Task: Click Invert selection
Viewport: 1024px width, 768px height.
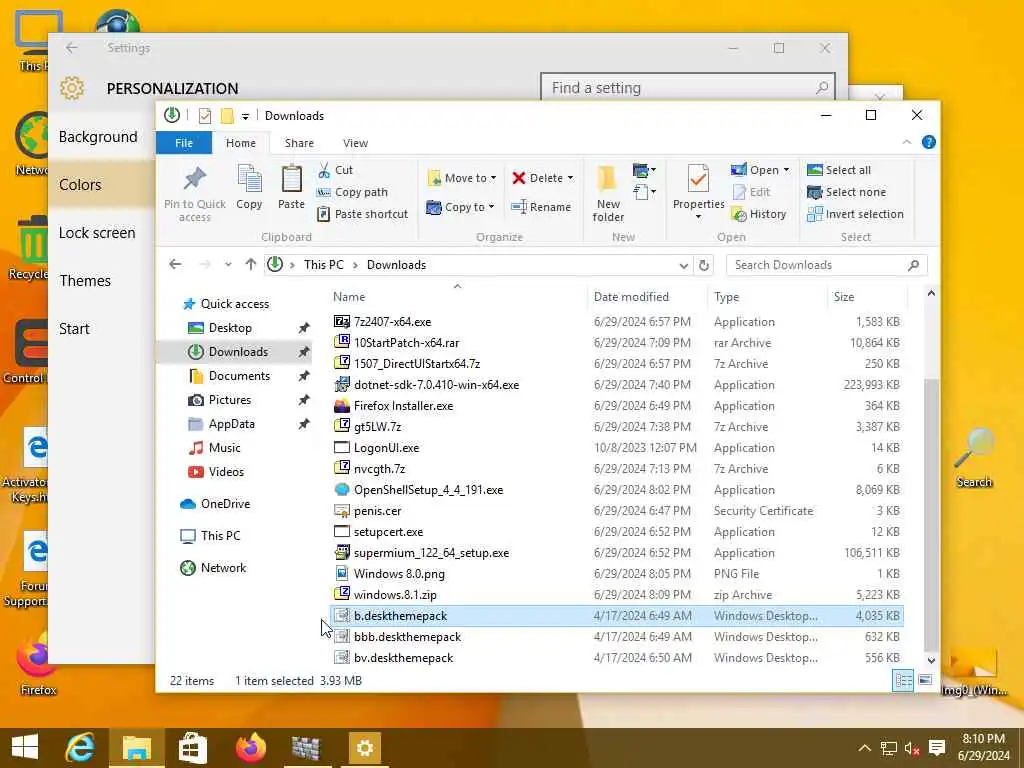Action: (x=855, y=214)
